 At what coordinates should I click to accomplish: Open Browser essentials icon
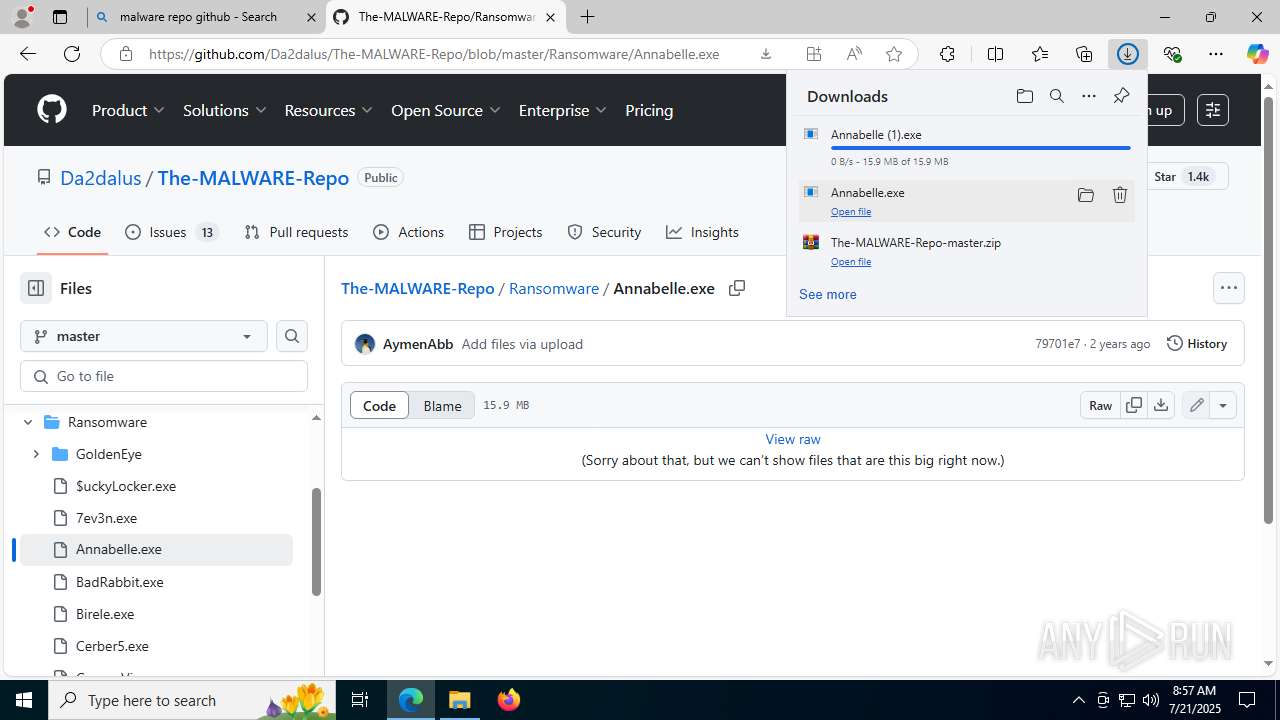coord(1172,54)
